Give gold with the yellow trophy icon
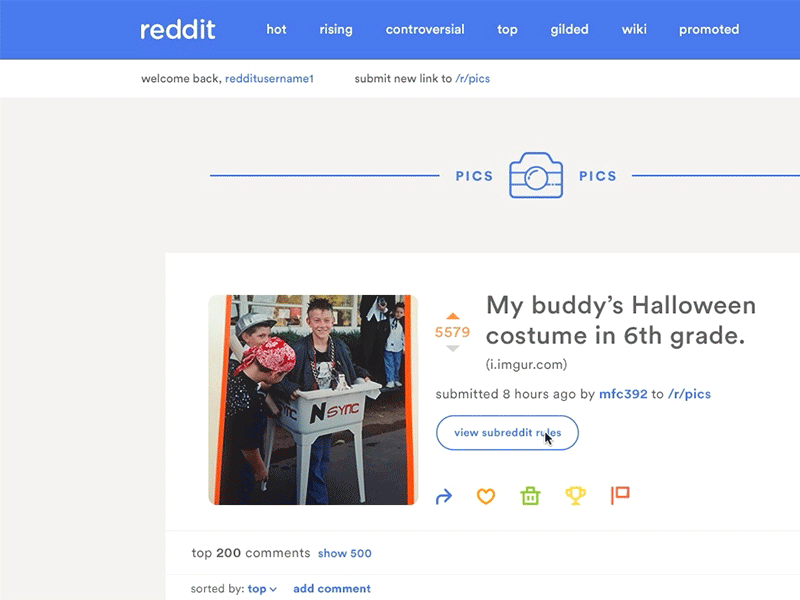 click(576, 495)
